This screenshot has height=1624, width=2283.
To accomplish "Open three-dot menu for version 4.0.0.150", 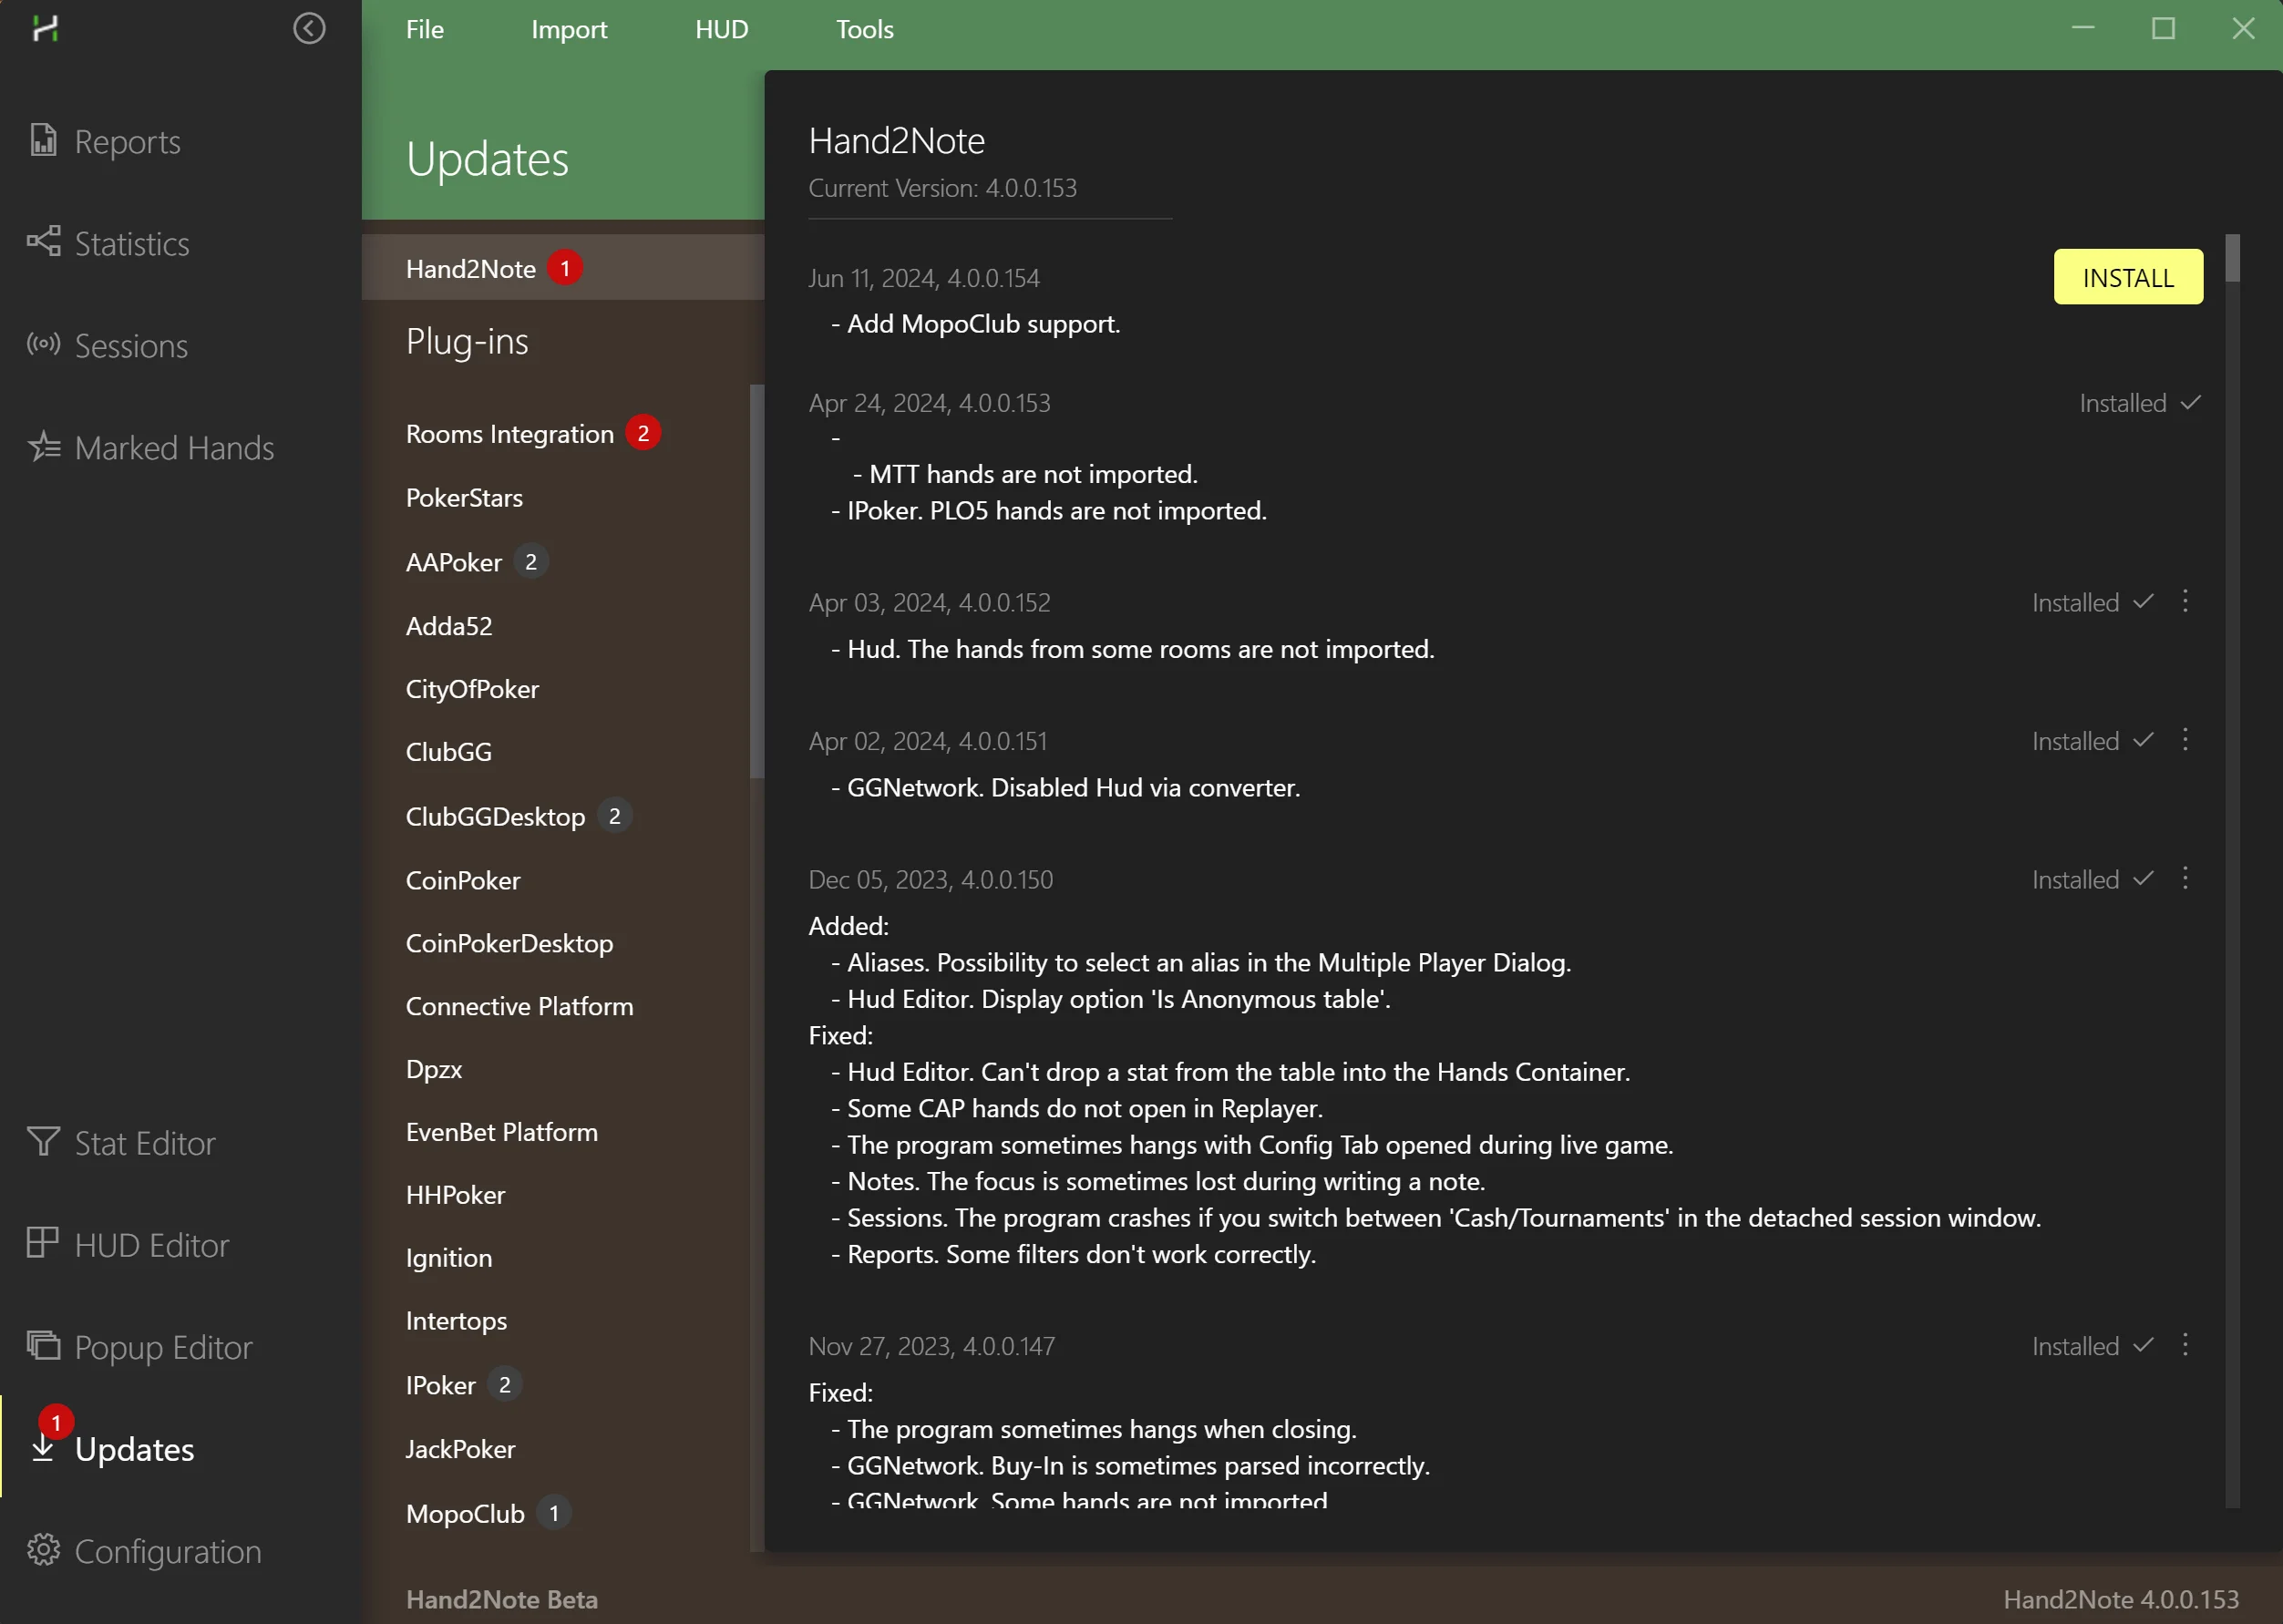I will (2185, 878).
